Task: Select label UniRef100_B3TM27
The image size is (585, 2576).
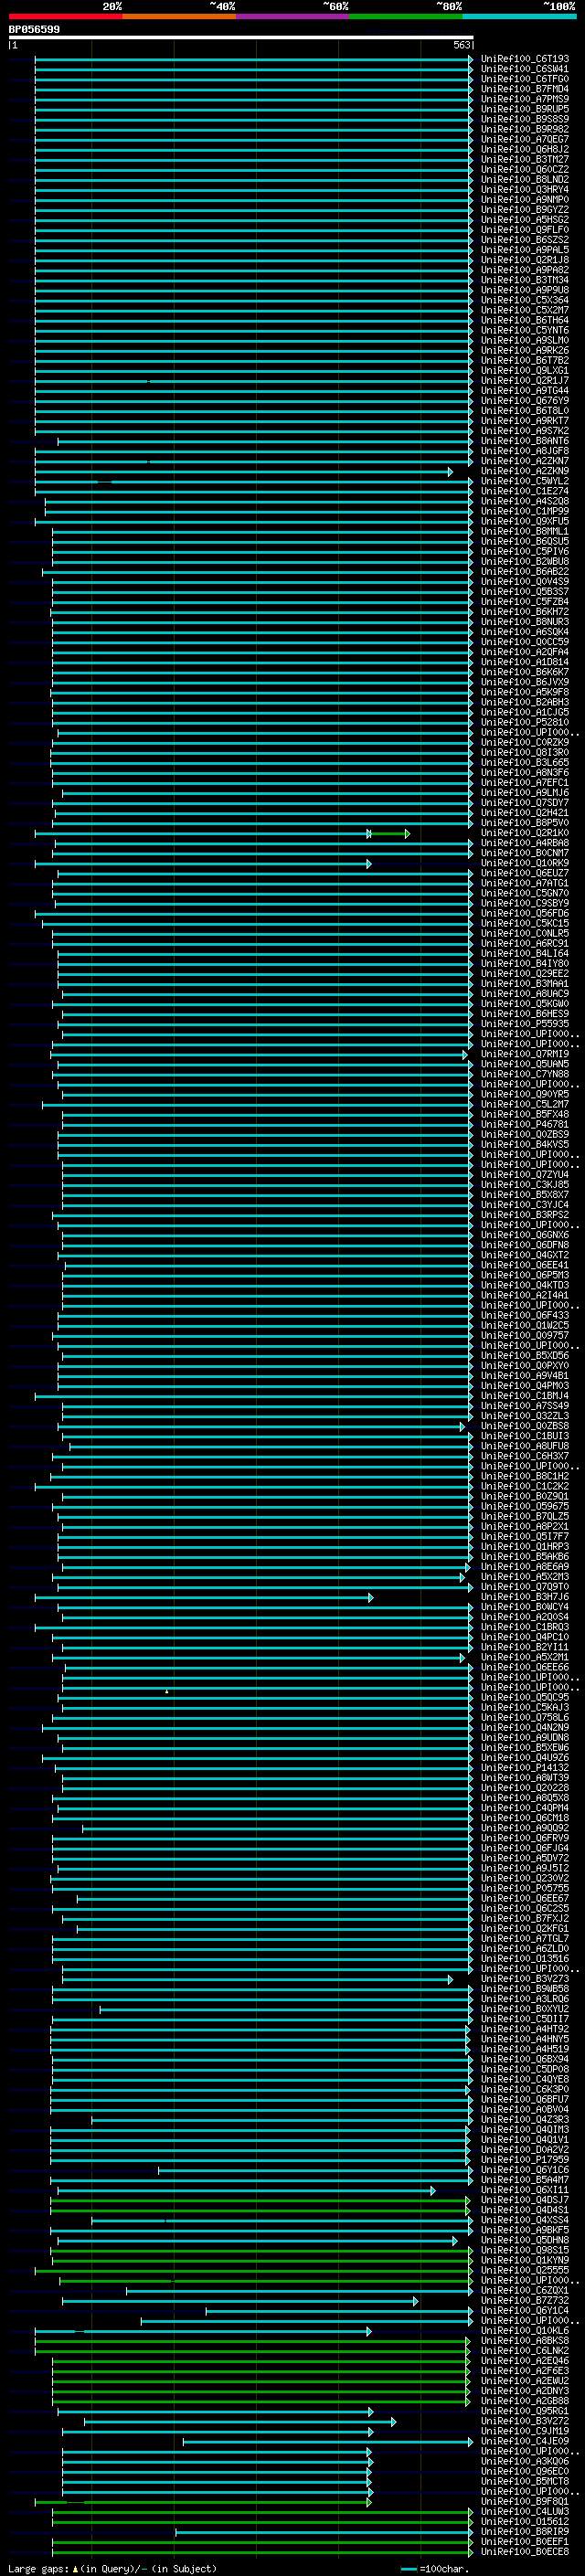Action: (x=524, y=159)
